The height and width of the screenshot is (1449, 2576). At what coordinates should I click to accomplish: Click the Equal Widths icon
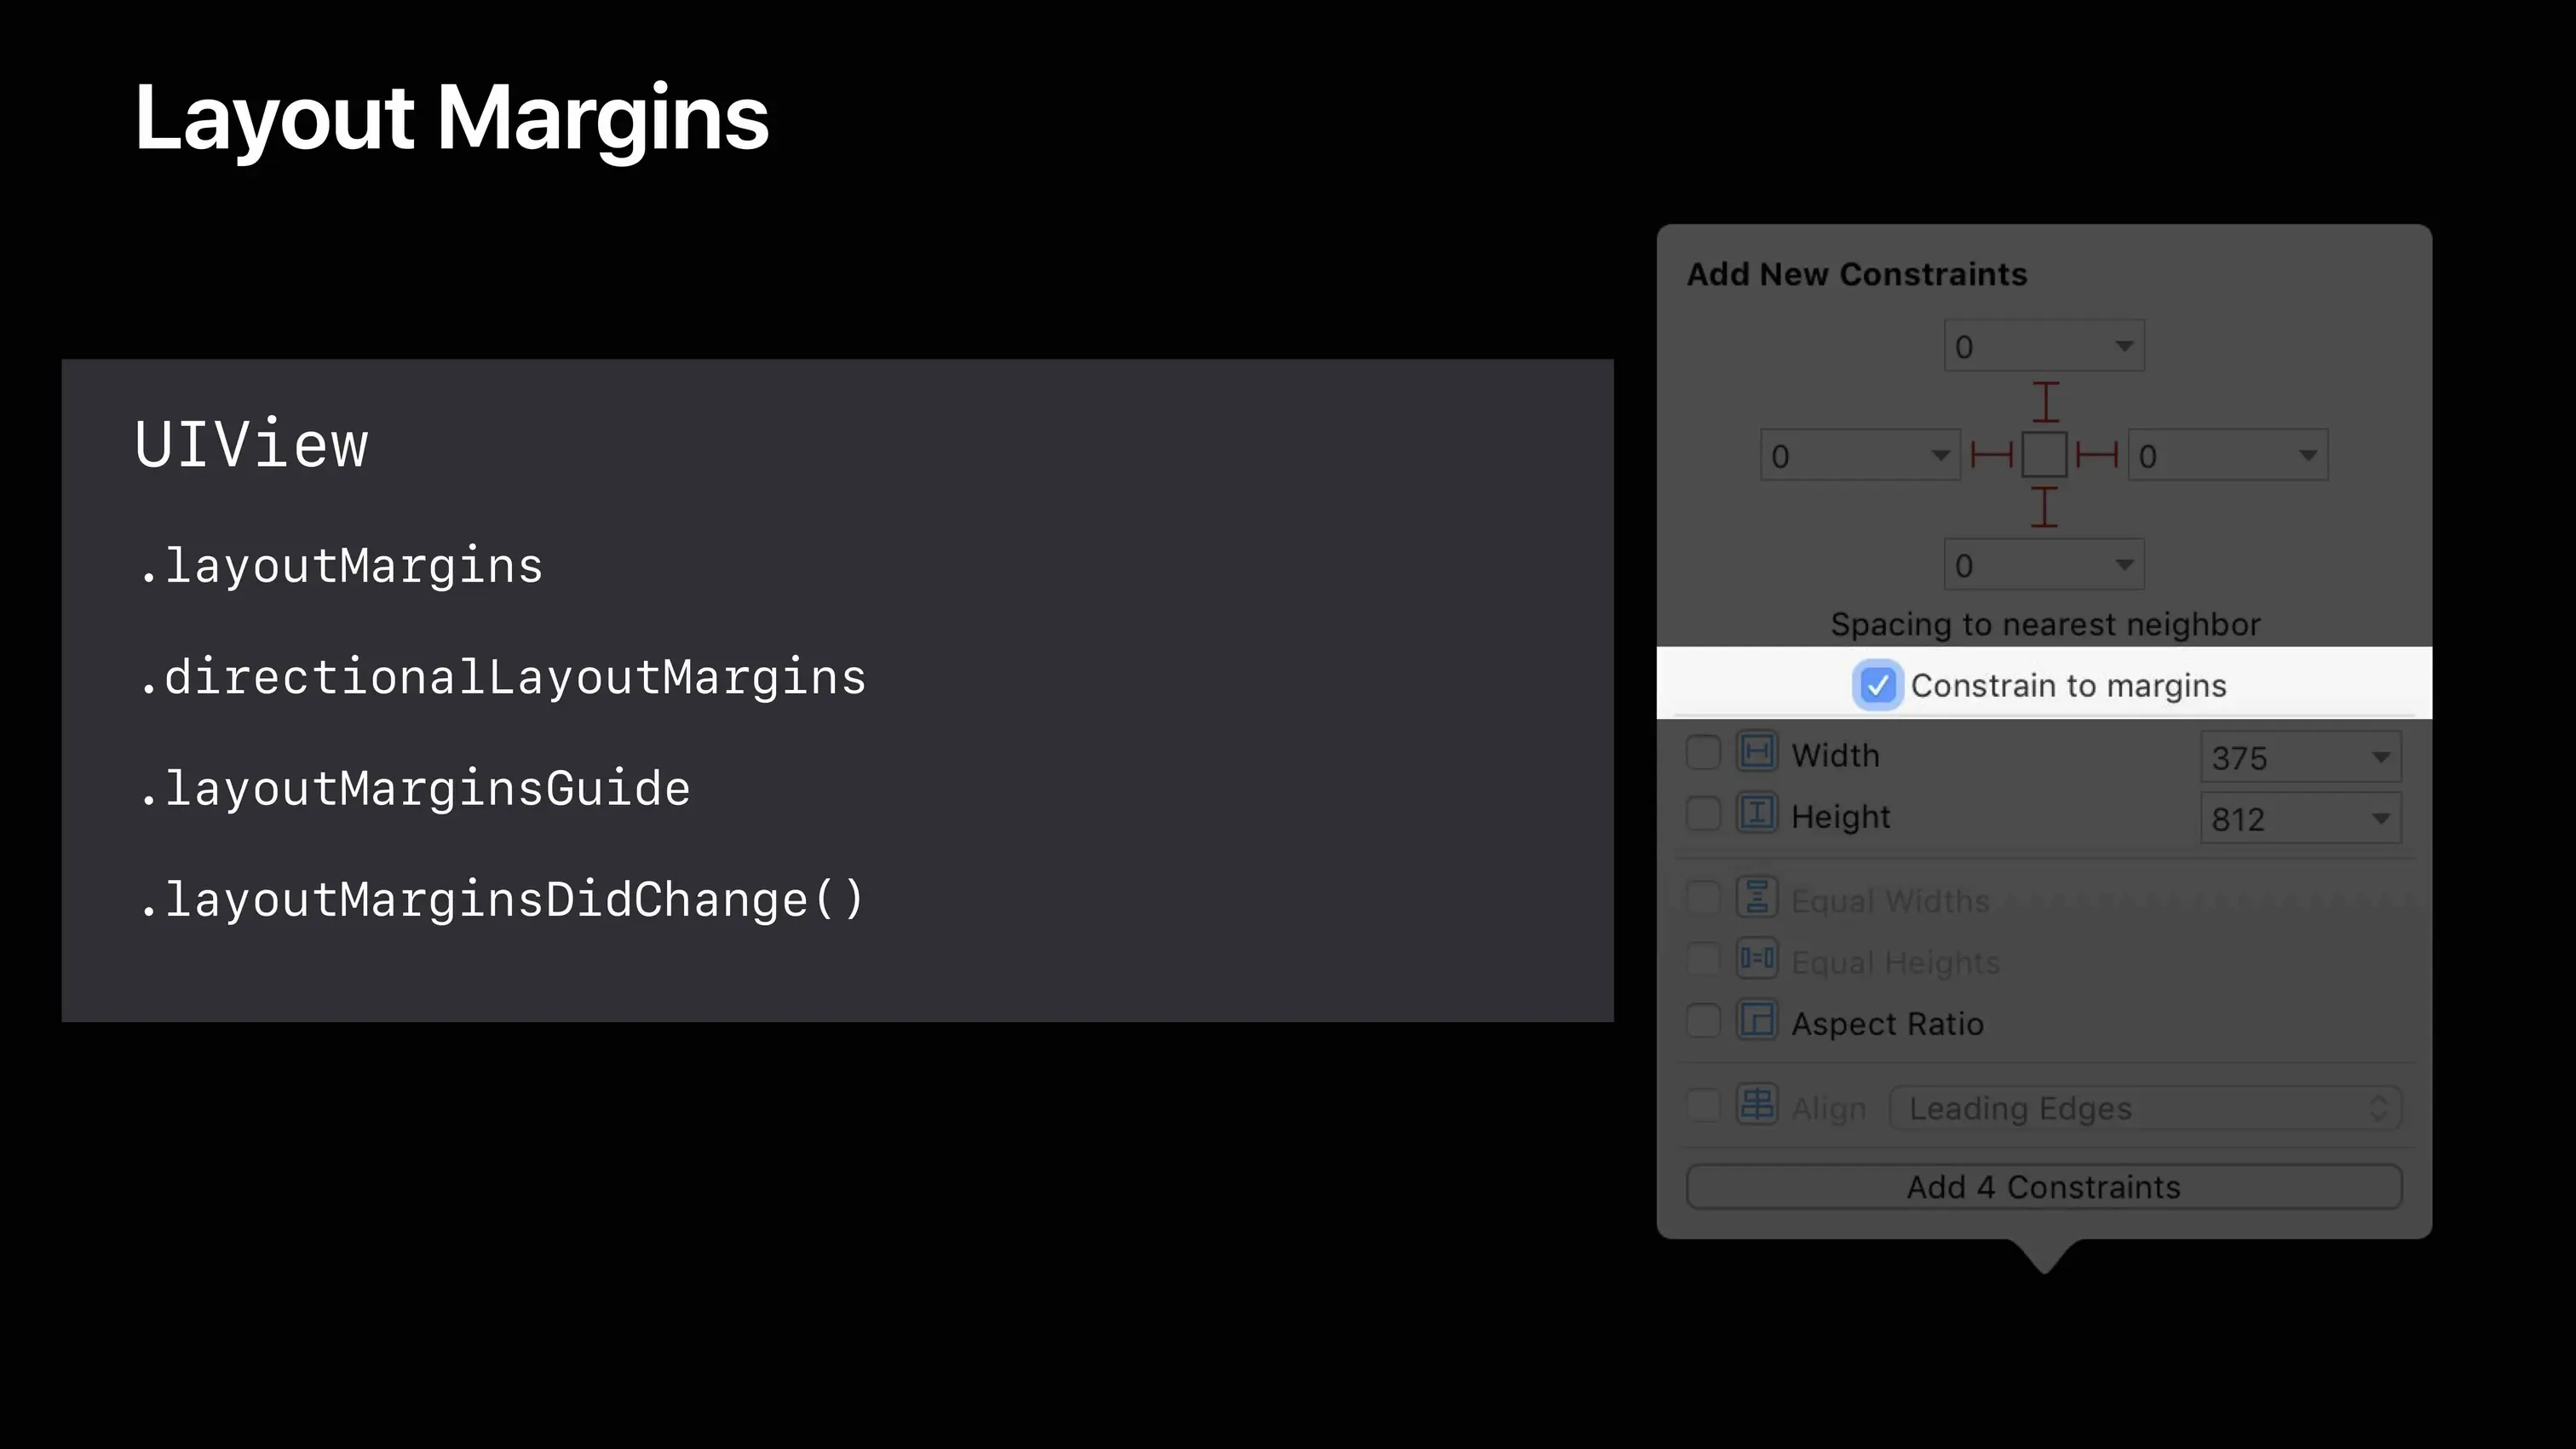tap(1757, 898)
